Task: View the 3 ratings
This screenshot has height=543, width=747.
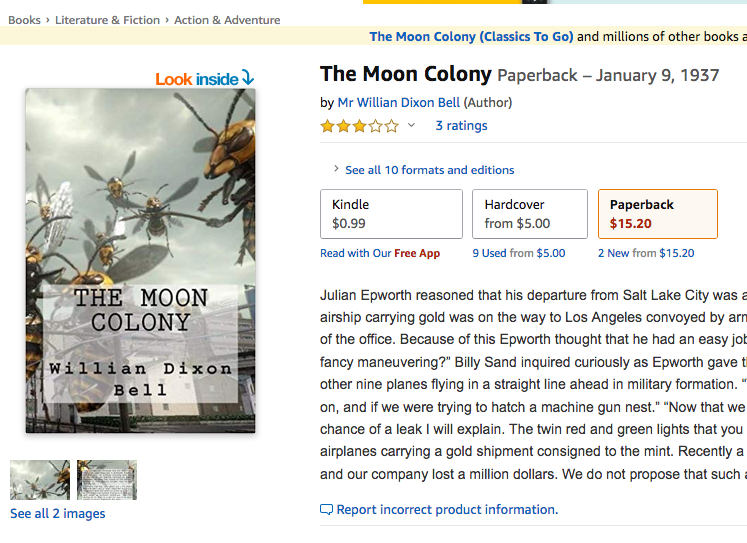Action: pyautogui.click(x=461, y=126)
